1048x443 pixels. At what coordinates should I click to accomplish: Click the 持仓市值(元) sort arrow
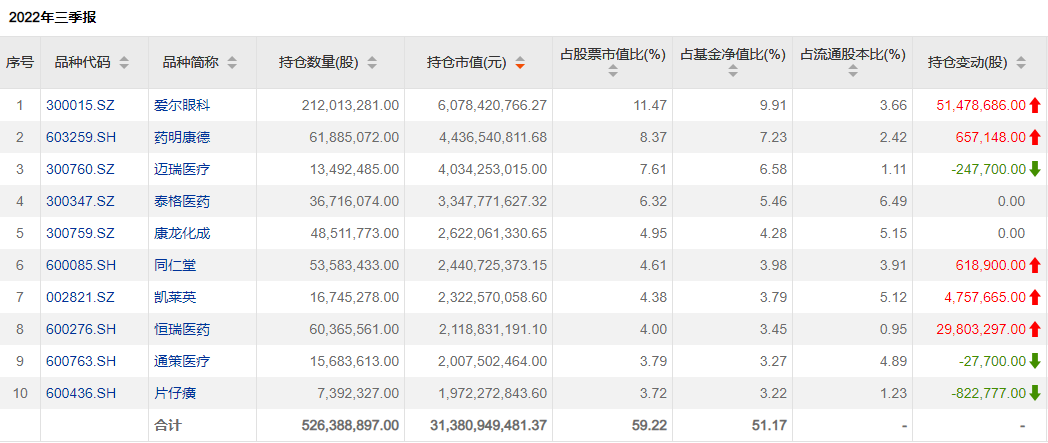[x=520, y=63]
